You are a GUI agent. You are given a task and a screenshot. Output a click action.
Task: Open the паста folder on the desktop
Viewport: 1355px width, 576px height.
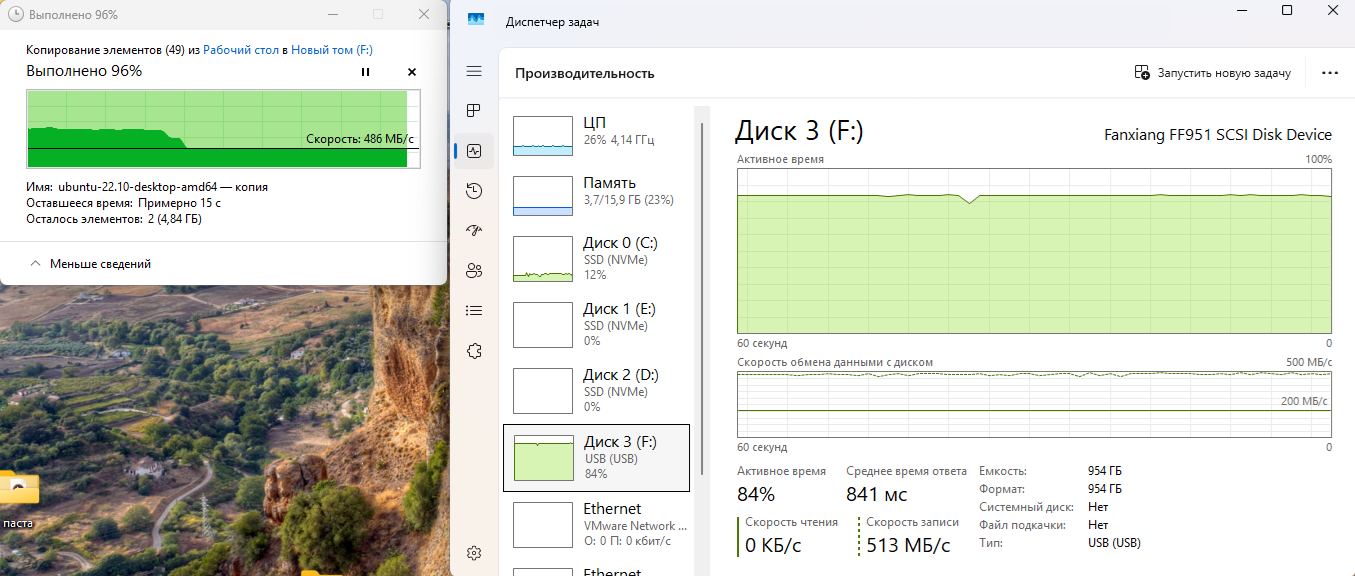pos(19,497)
